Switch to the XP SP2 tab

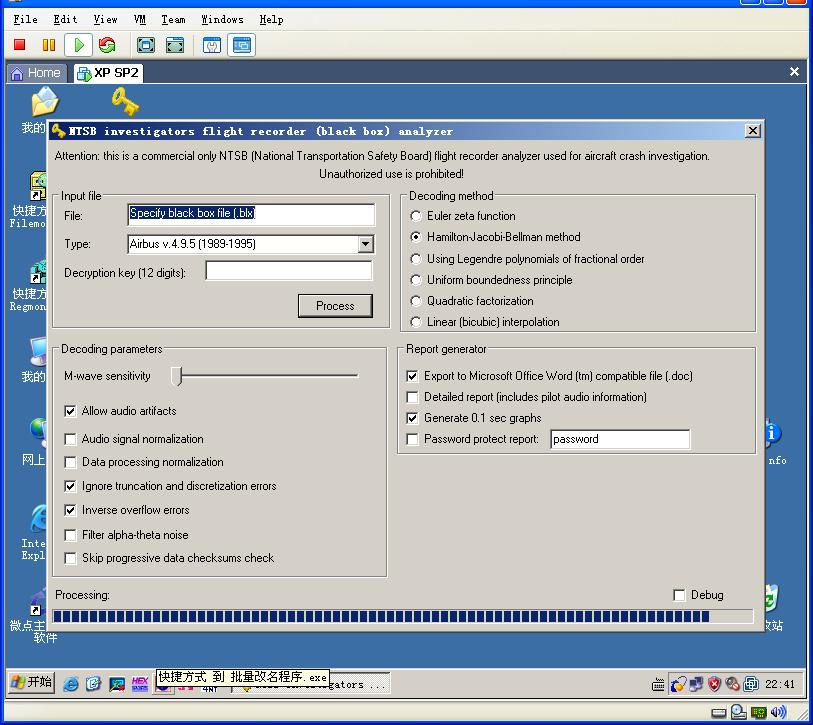[108, 73]
